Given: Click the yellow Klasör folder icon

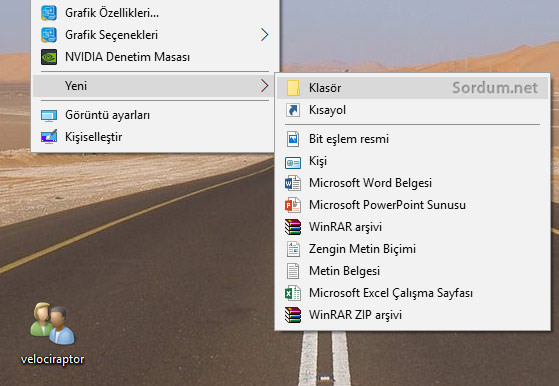Looking at the screenshot, I should coord(293,88).
